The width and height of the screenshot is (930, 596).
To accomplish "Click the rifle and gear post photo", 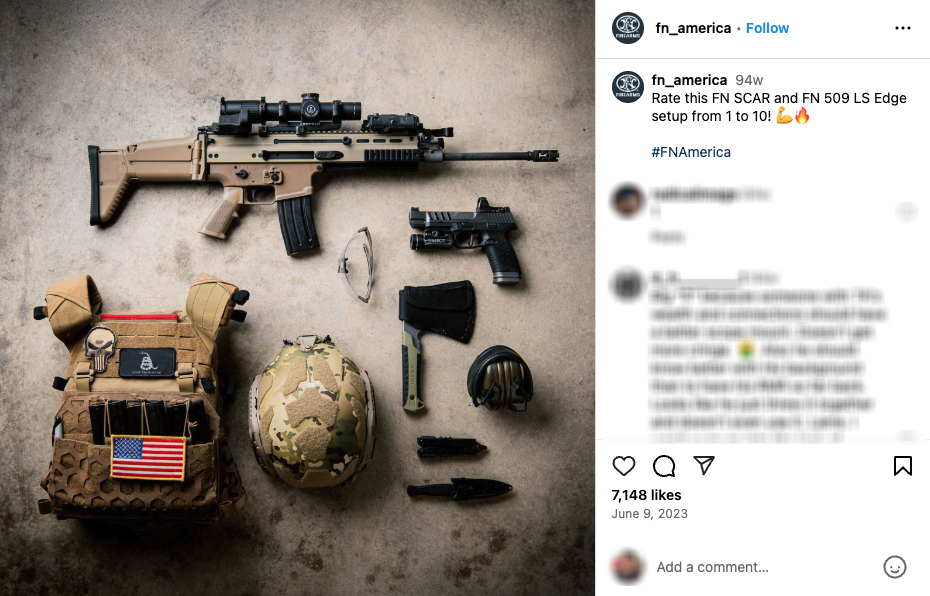I will 297,298.
